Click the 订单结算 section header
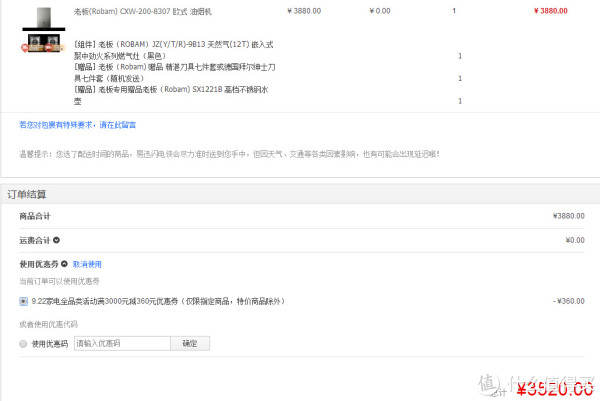Image resolution: width=600 pixels, height=401 pixels. coord(27,194)
